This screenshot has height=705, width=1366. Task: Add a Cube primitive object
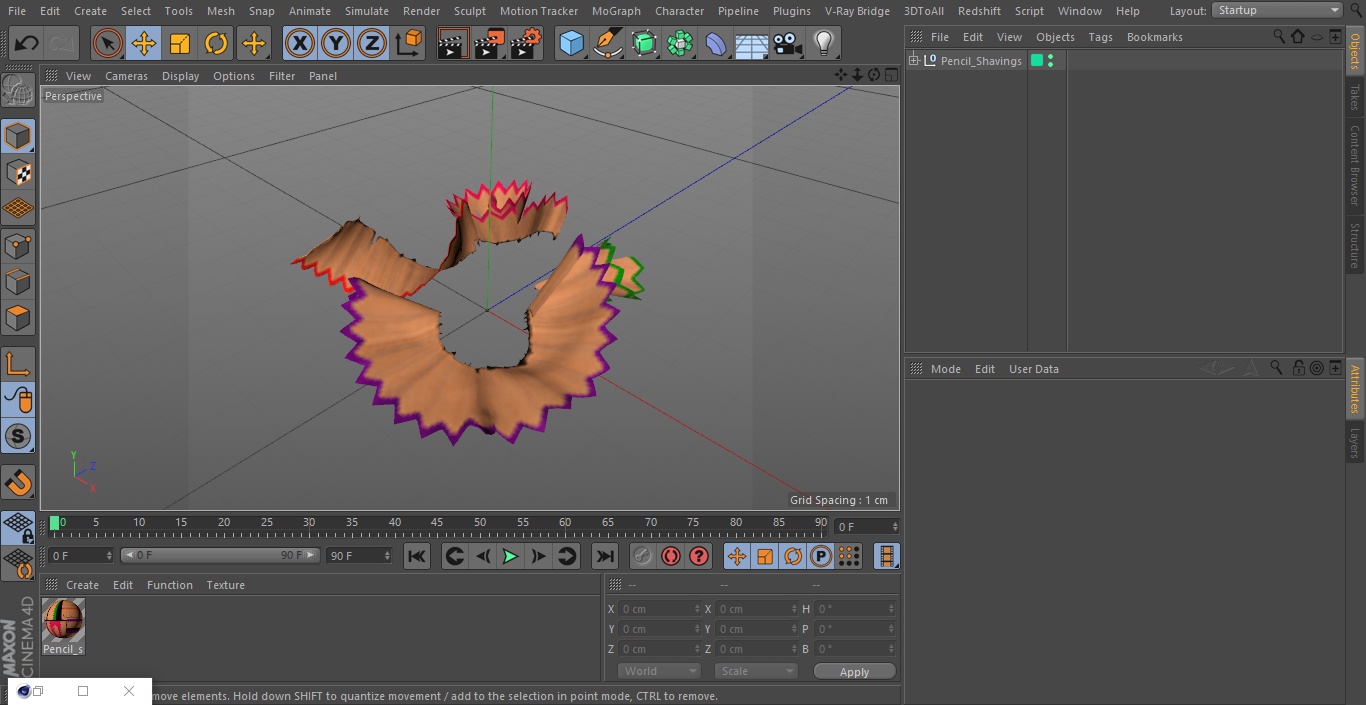pos(571,44)
